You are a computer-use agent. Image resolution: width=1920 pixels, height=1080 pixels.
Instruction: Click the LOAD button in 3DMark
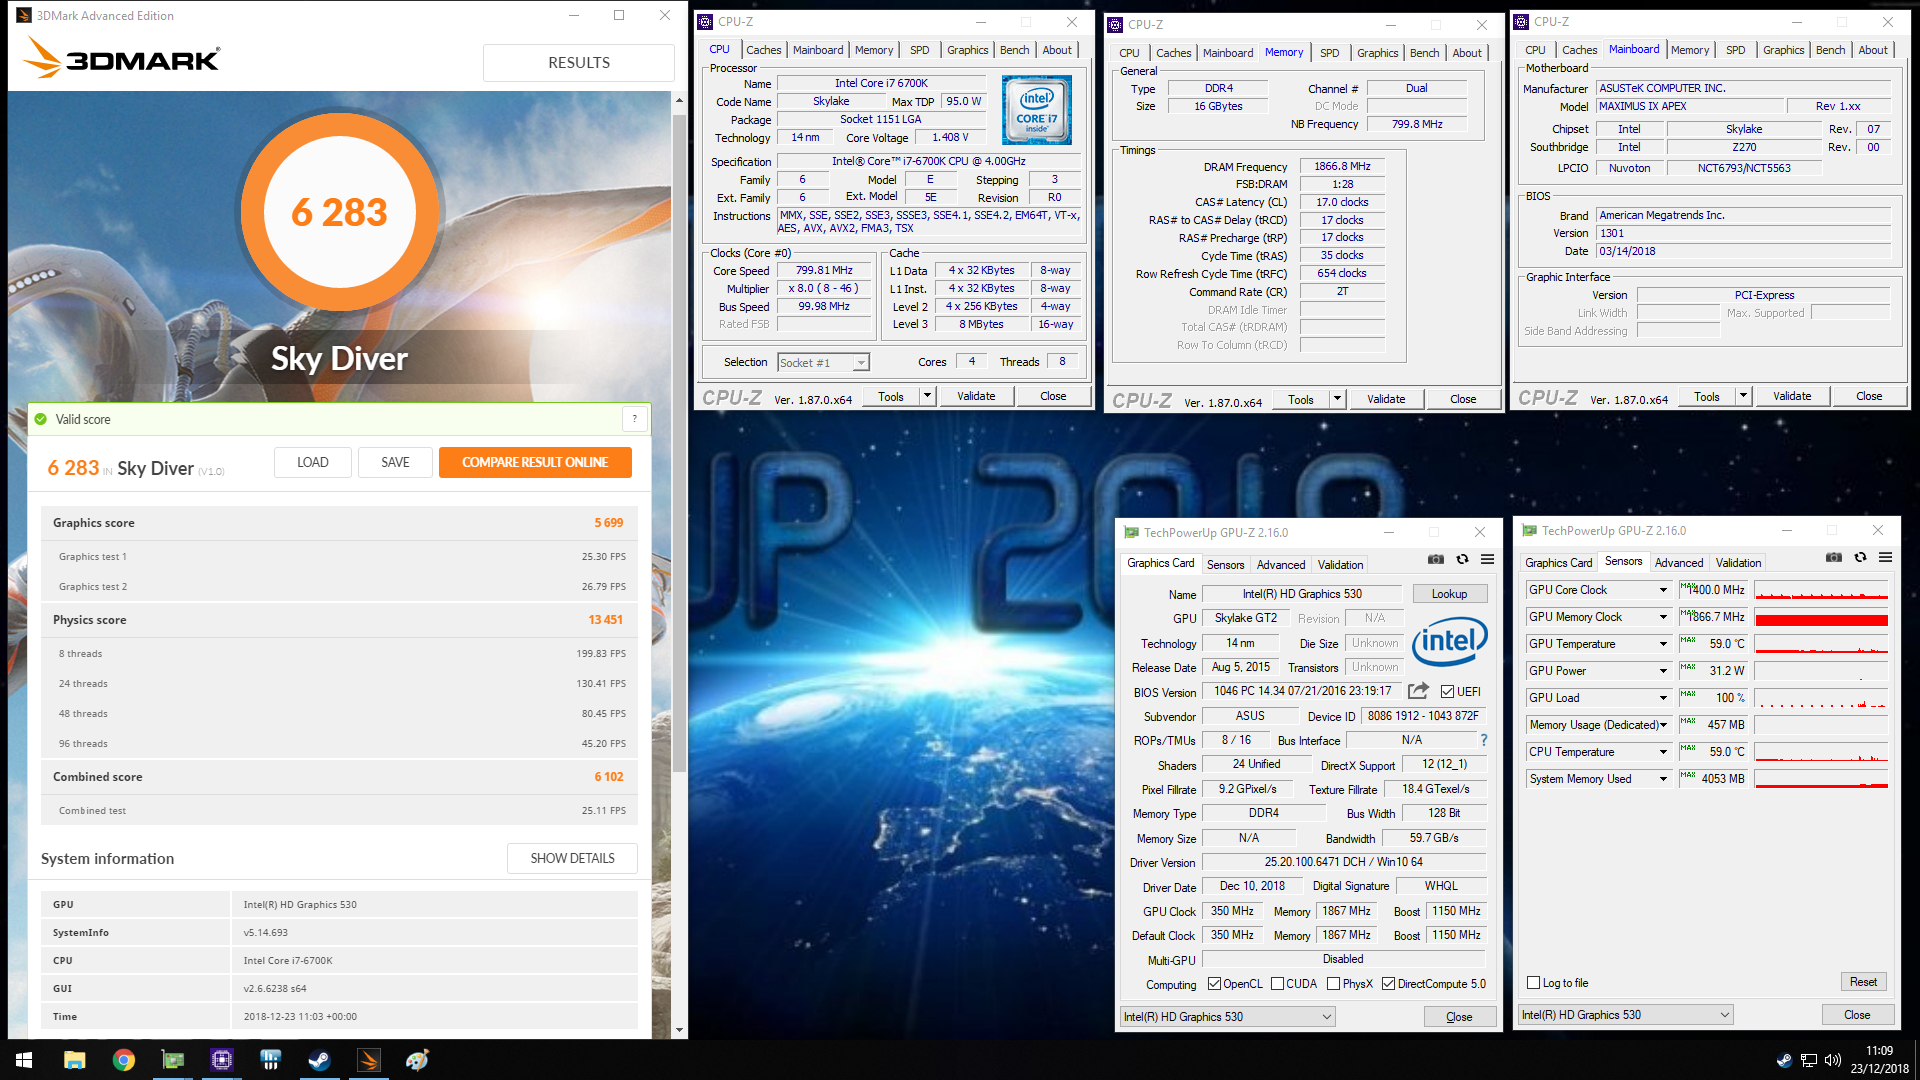(x=312, y=462)
